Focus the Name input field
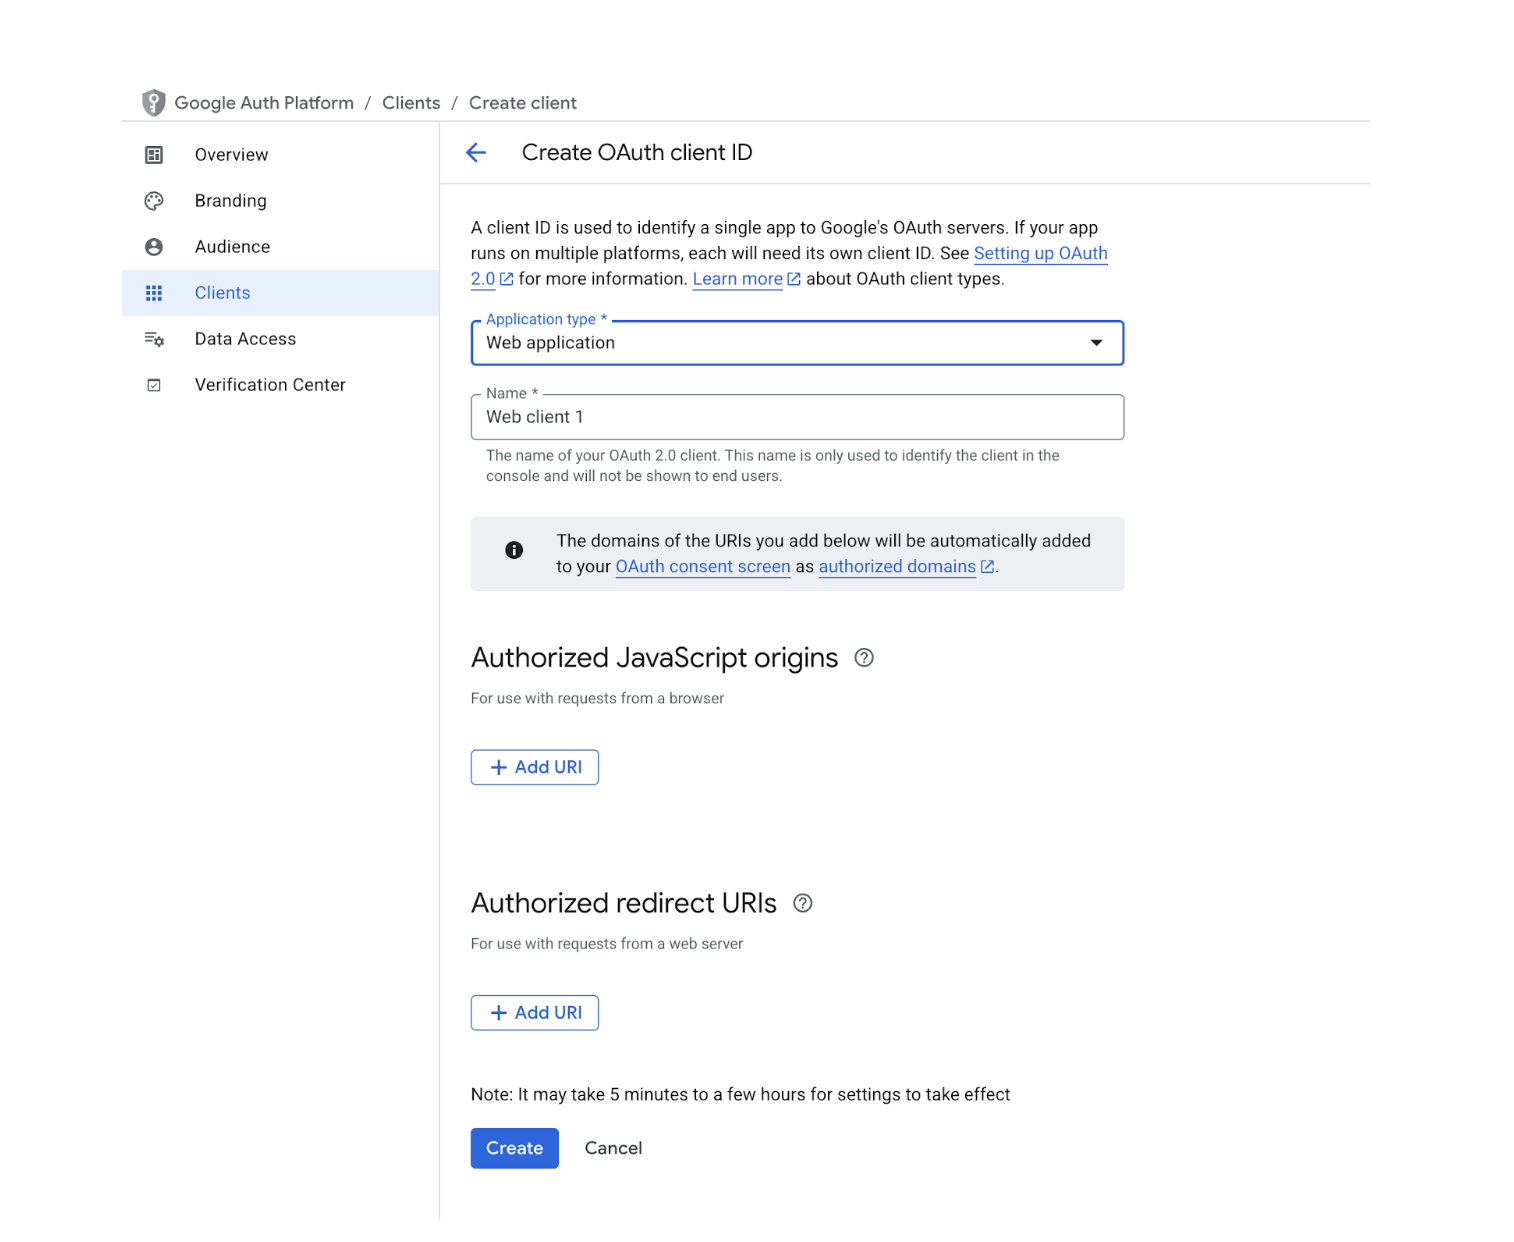The width and height of the screenshot is (1514, 1242). 797,417
